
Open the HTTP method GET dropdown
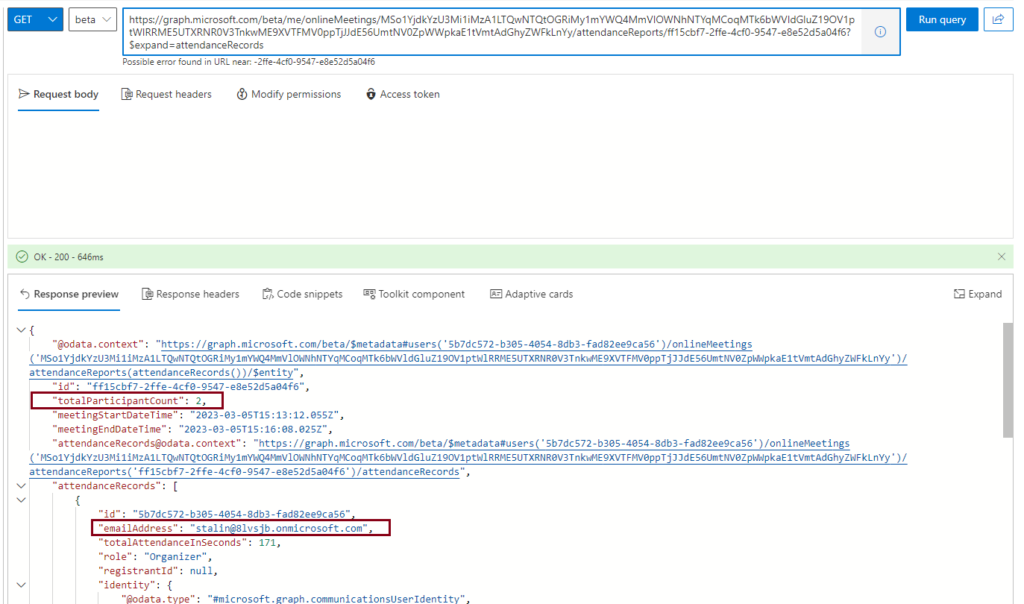(x=36, y=20)
